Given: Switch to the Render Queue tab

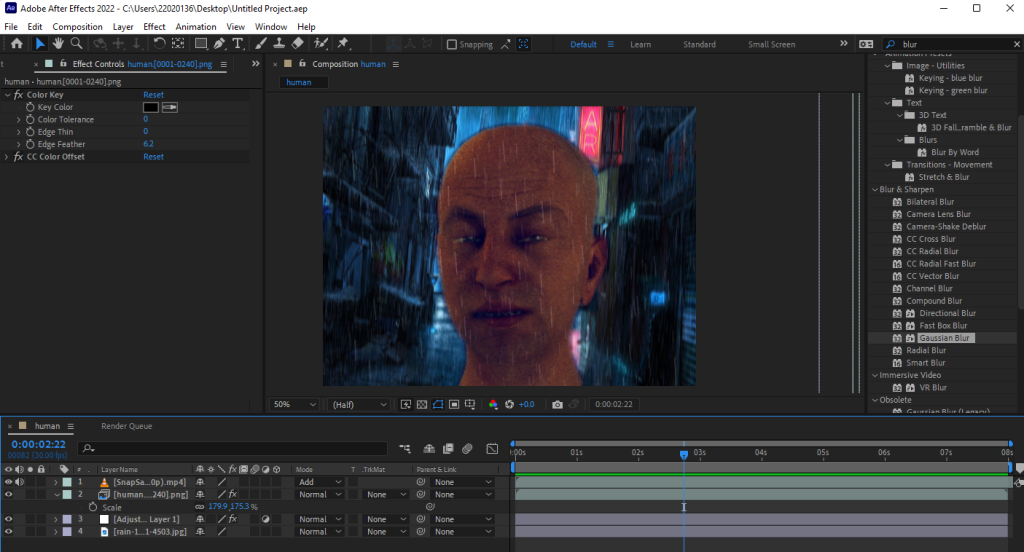Looking at the screenshot, I should 127,426.
